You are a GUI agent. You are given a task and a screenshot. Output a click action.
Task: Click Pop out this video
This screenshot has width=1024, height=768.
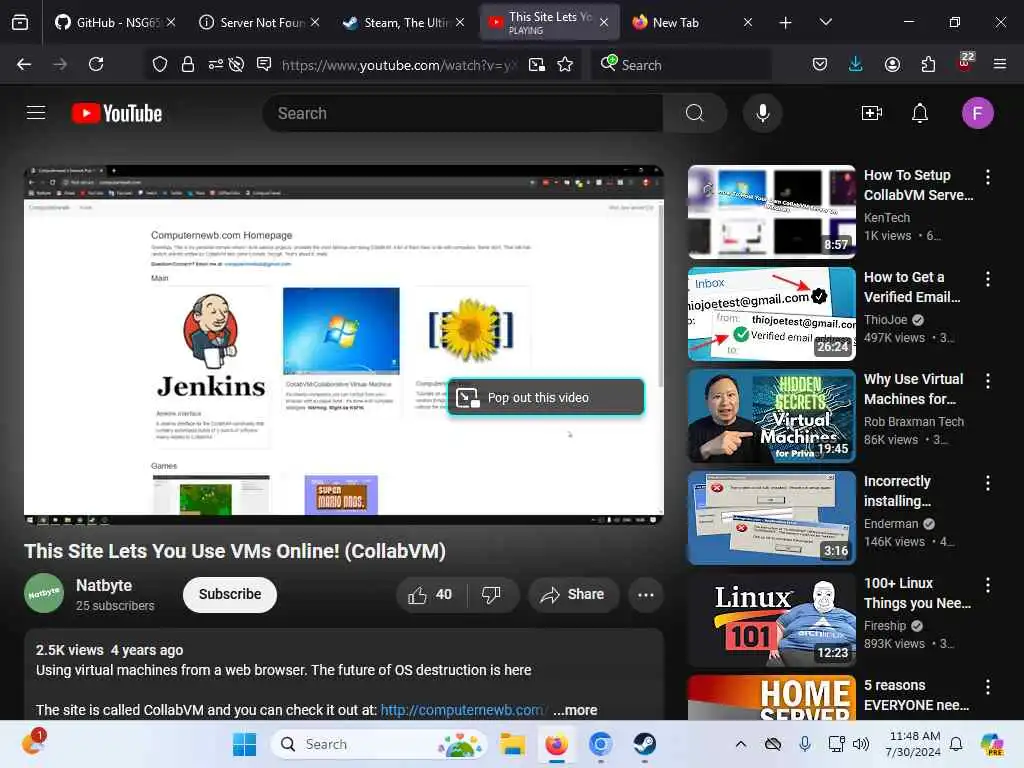click(x=546, y=397)
